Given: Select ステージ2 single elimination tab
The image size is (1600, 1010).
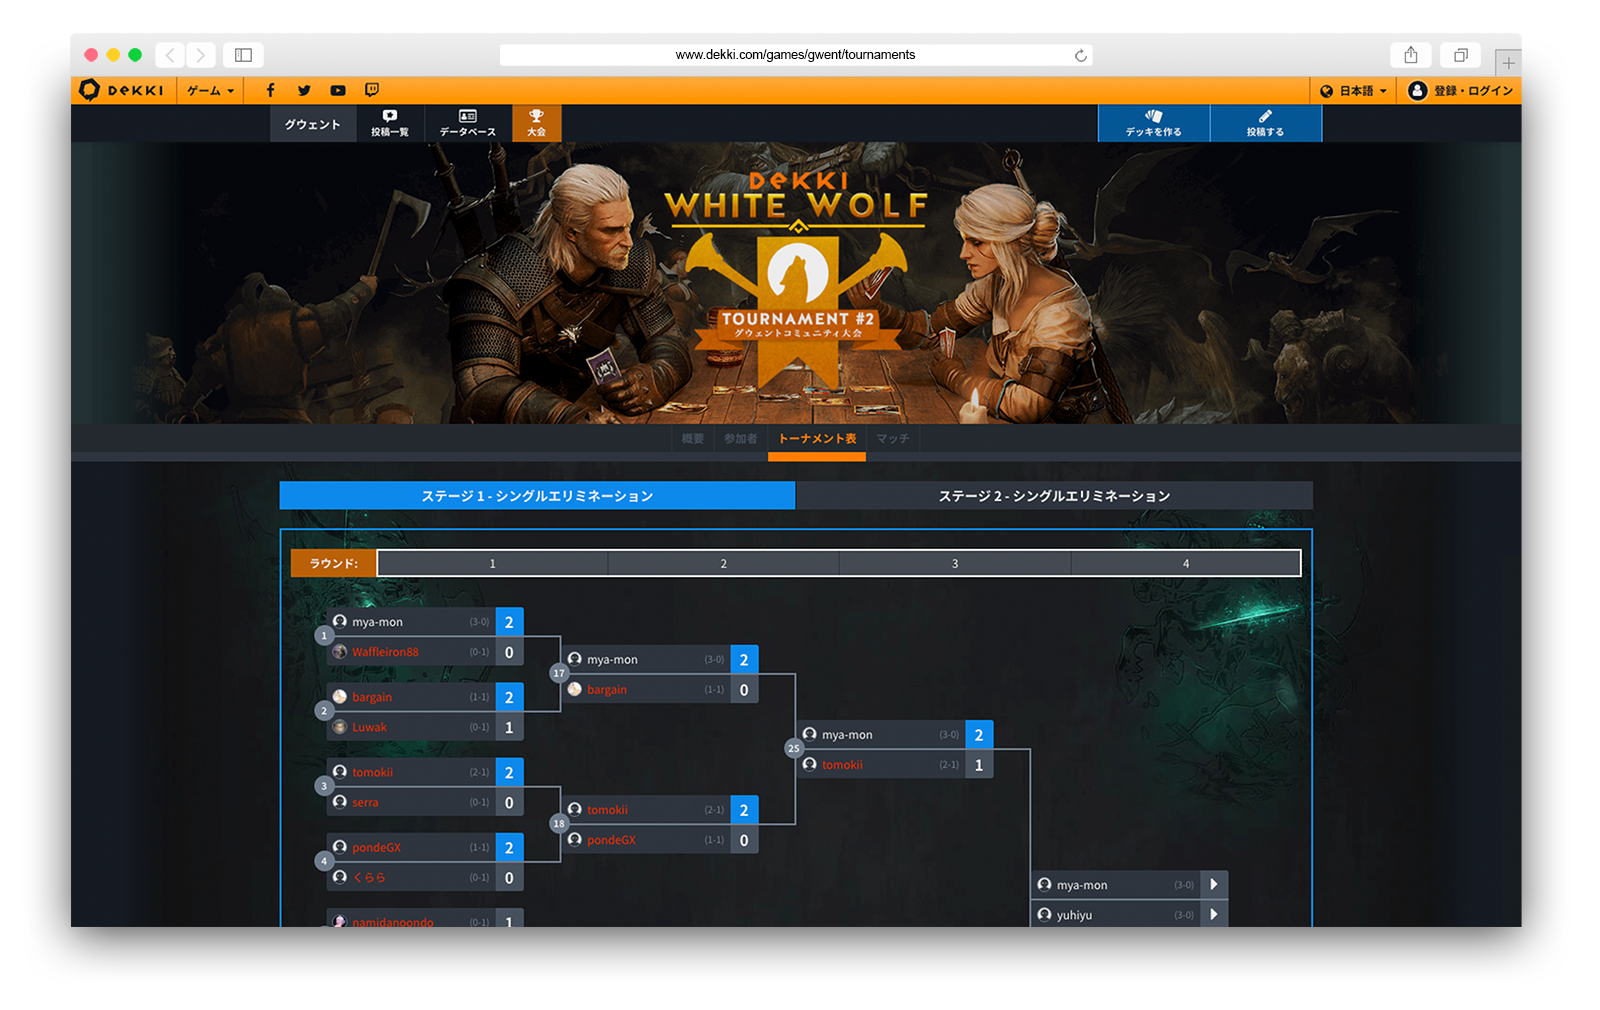Looking at the screenshot, I should [1054, 496].
